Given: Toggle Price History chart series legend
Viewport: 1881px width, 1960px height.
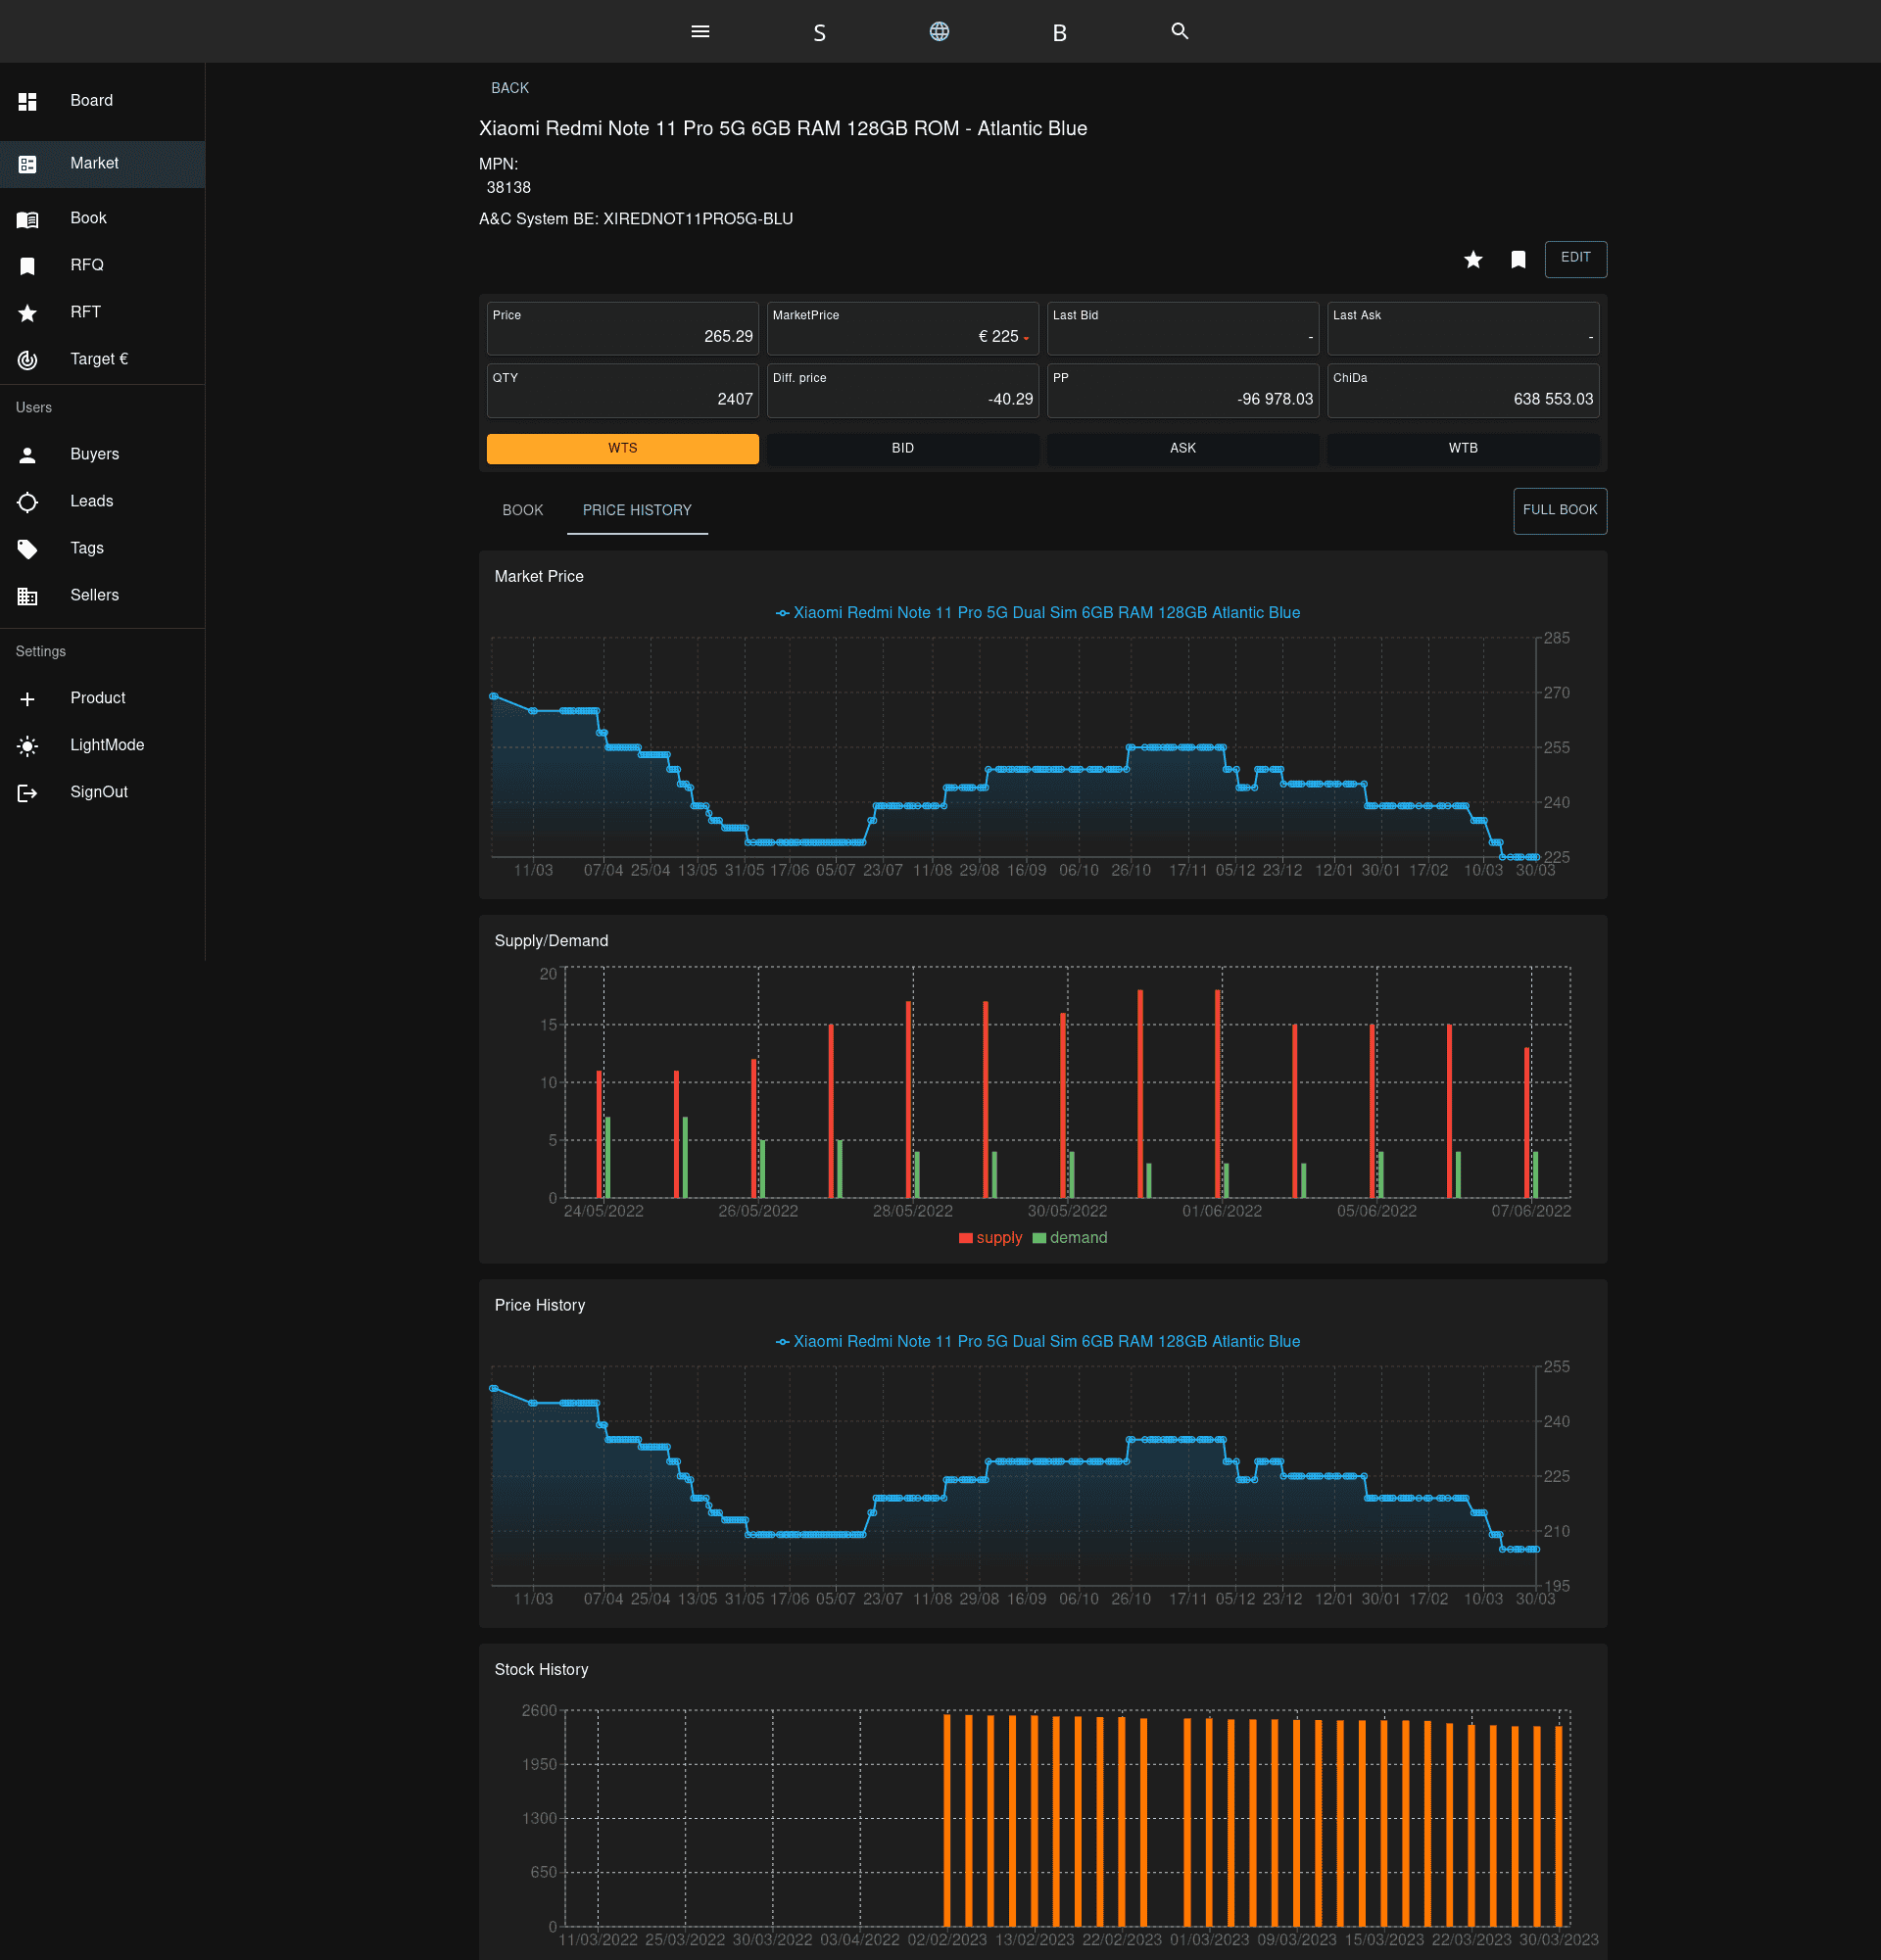Looking at the screenshot, I should 1038,1342.
